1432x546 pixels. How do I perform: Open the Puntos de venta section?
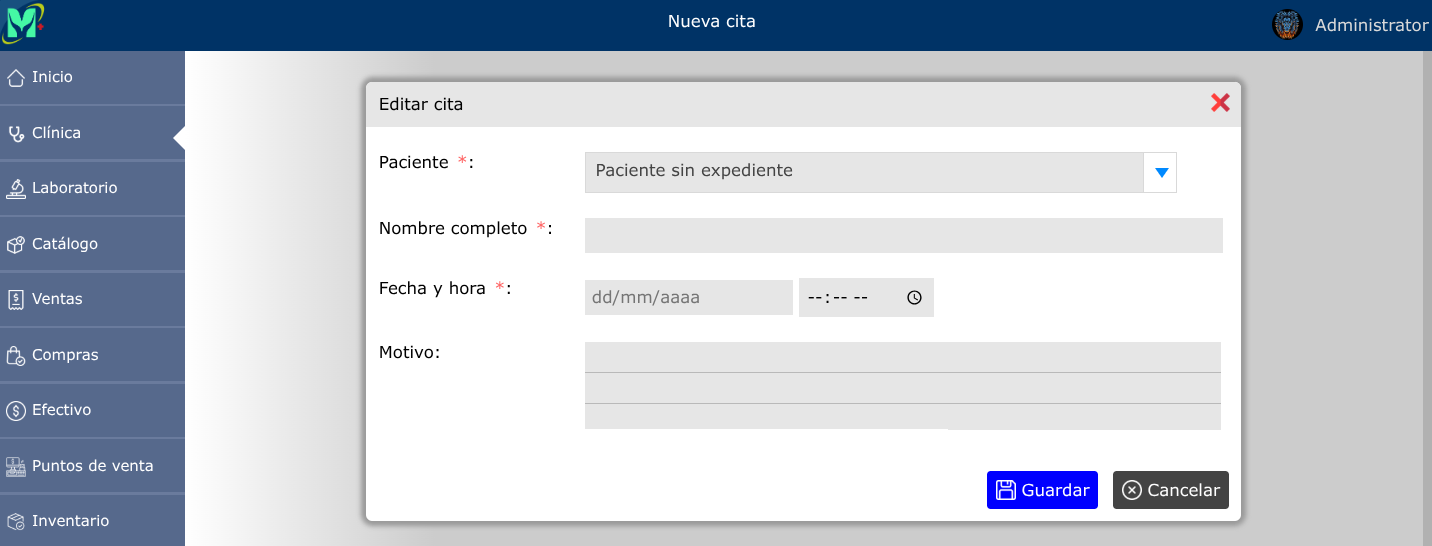tap(92, 466)
